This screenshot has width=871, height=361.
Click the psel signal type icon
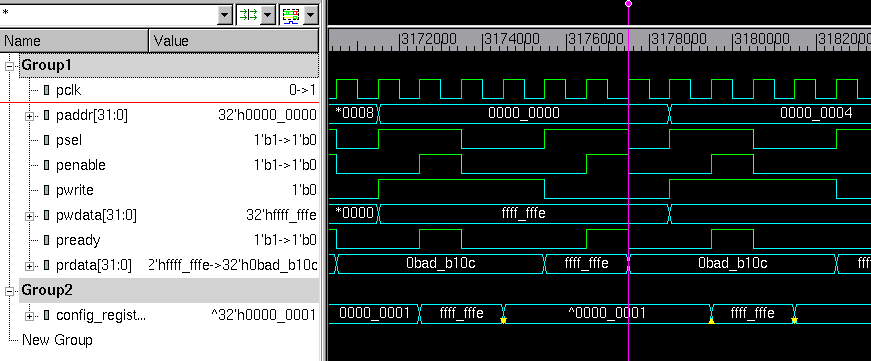pos(47,141)
